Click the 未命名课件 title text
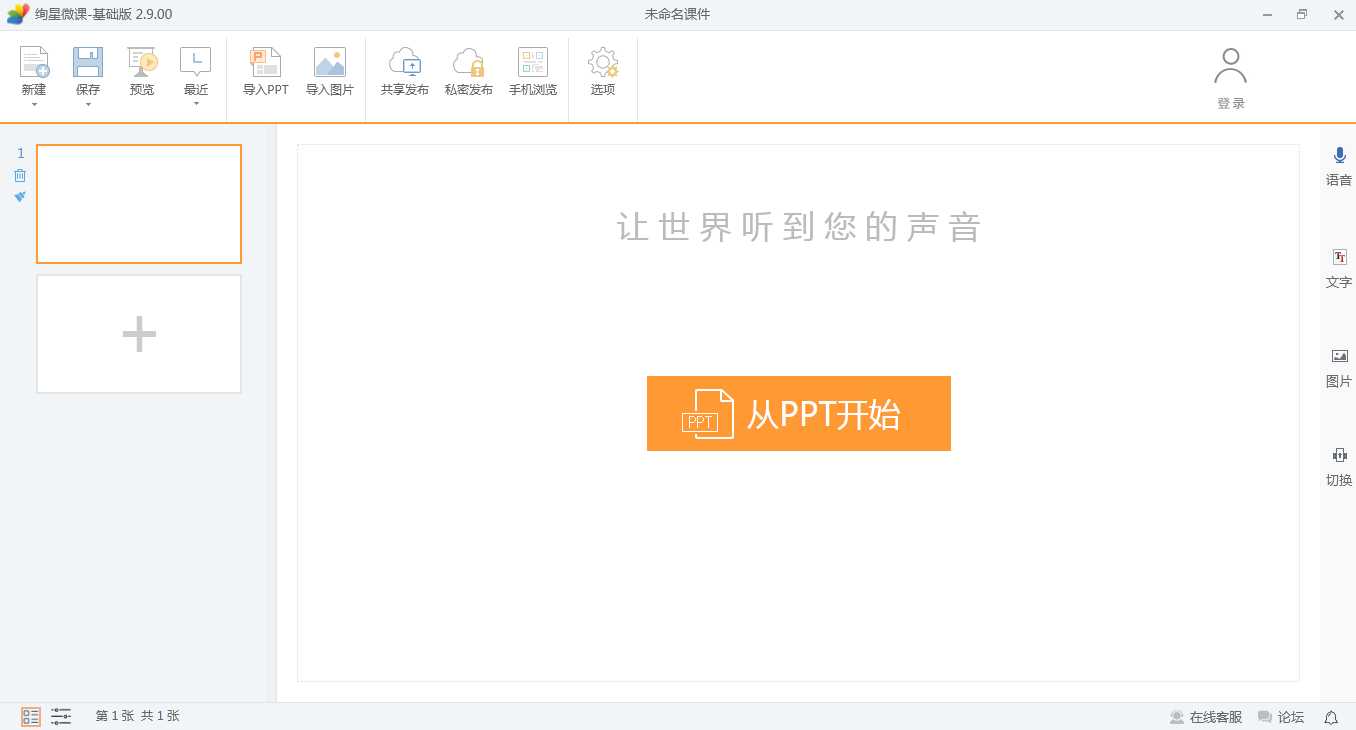 click(677, 14)
